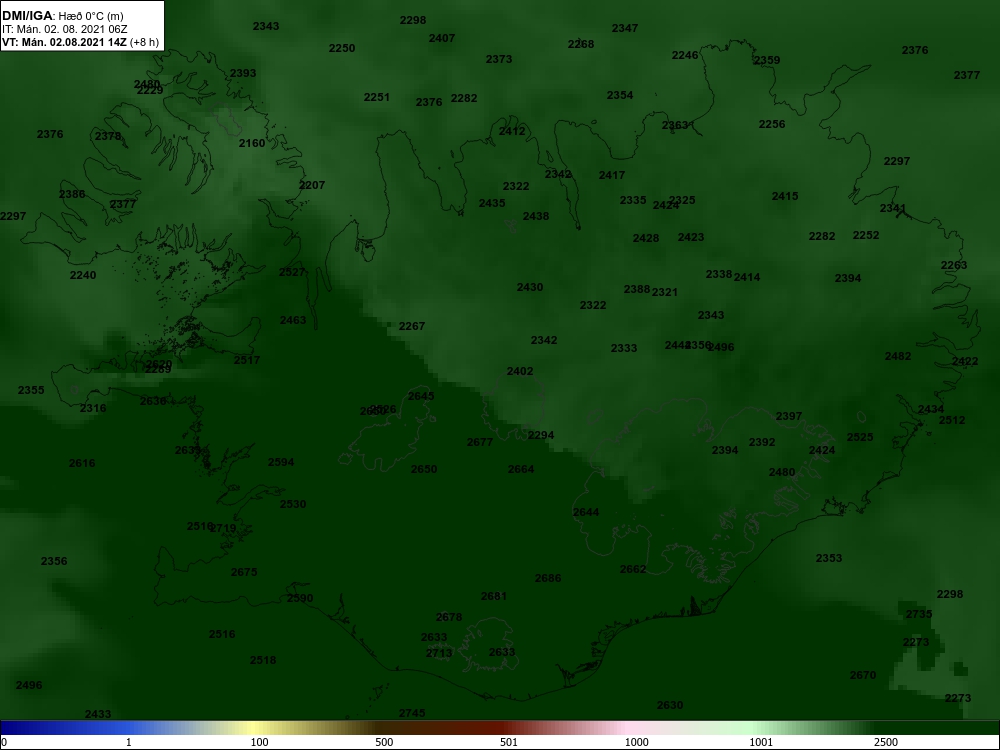Click the map value 2412
The height and width of the screenshot is (750, 1000).
coord(512,131)
